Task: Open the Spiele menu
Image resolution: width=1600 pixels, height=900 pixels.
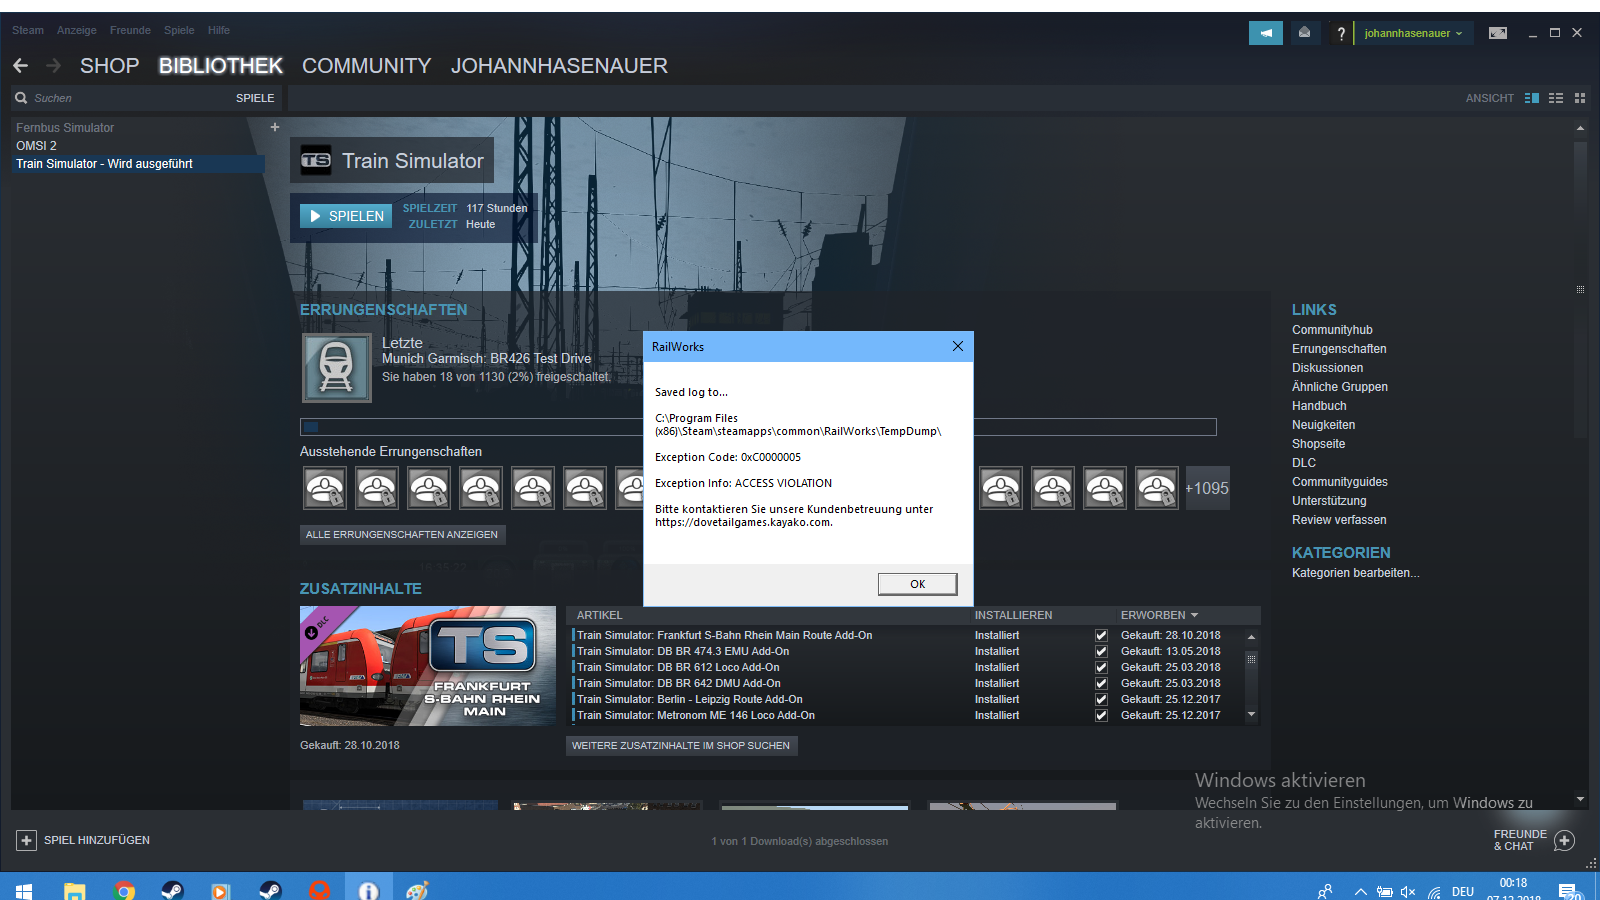Action: pos(179,30)
